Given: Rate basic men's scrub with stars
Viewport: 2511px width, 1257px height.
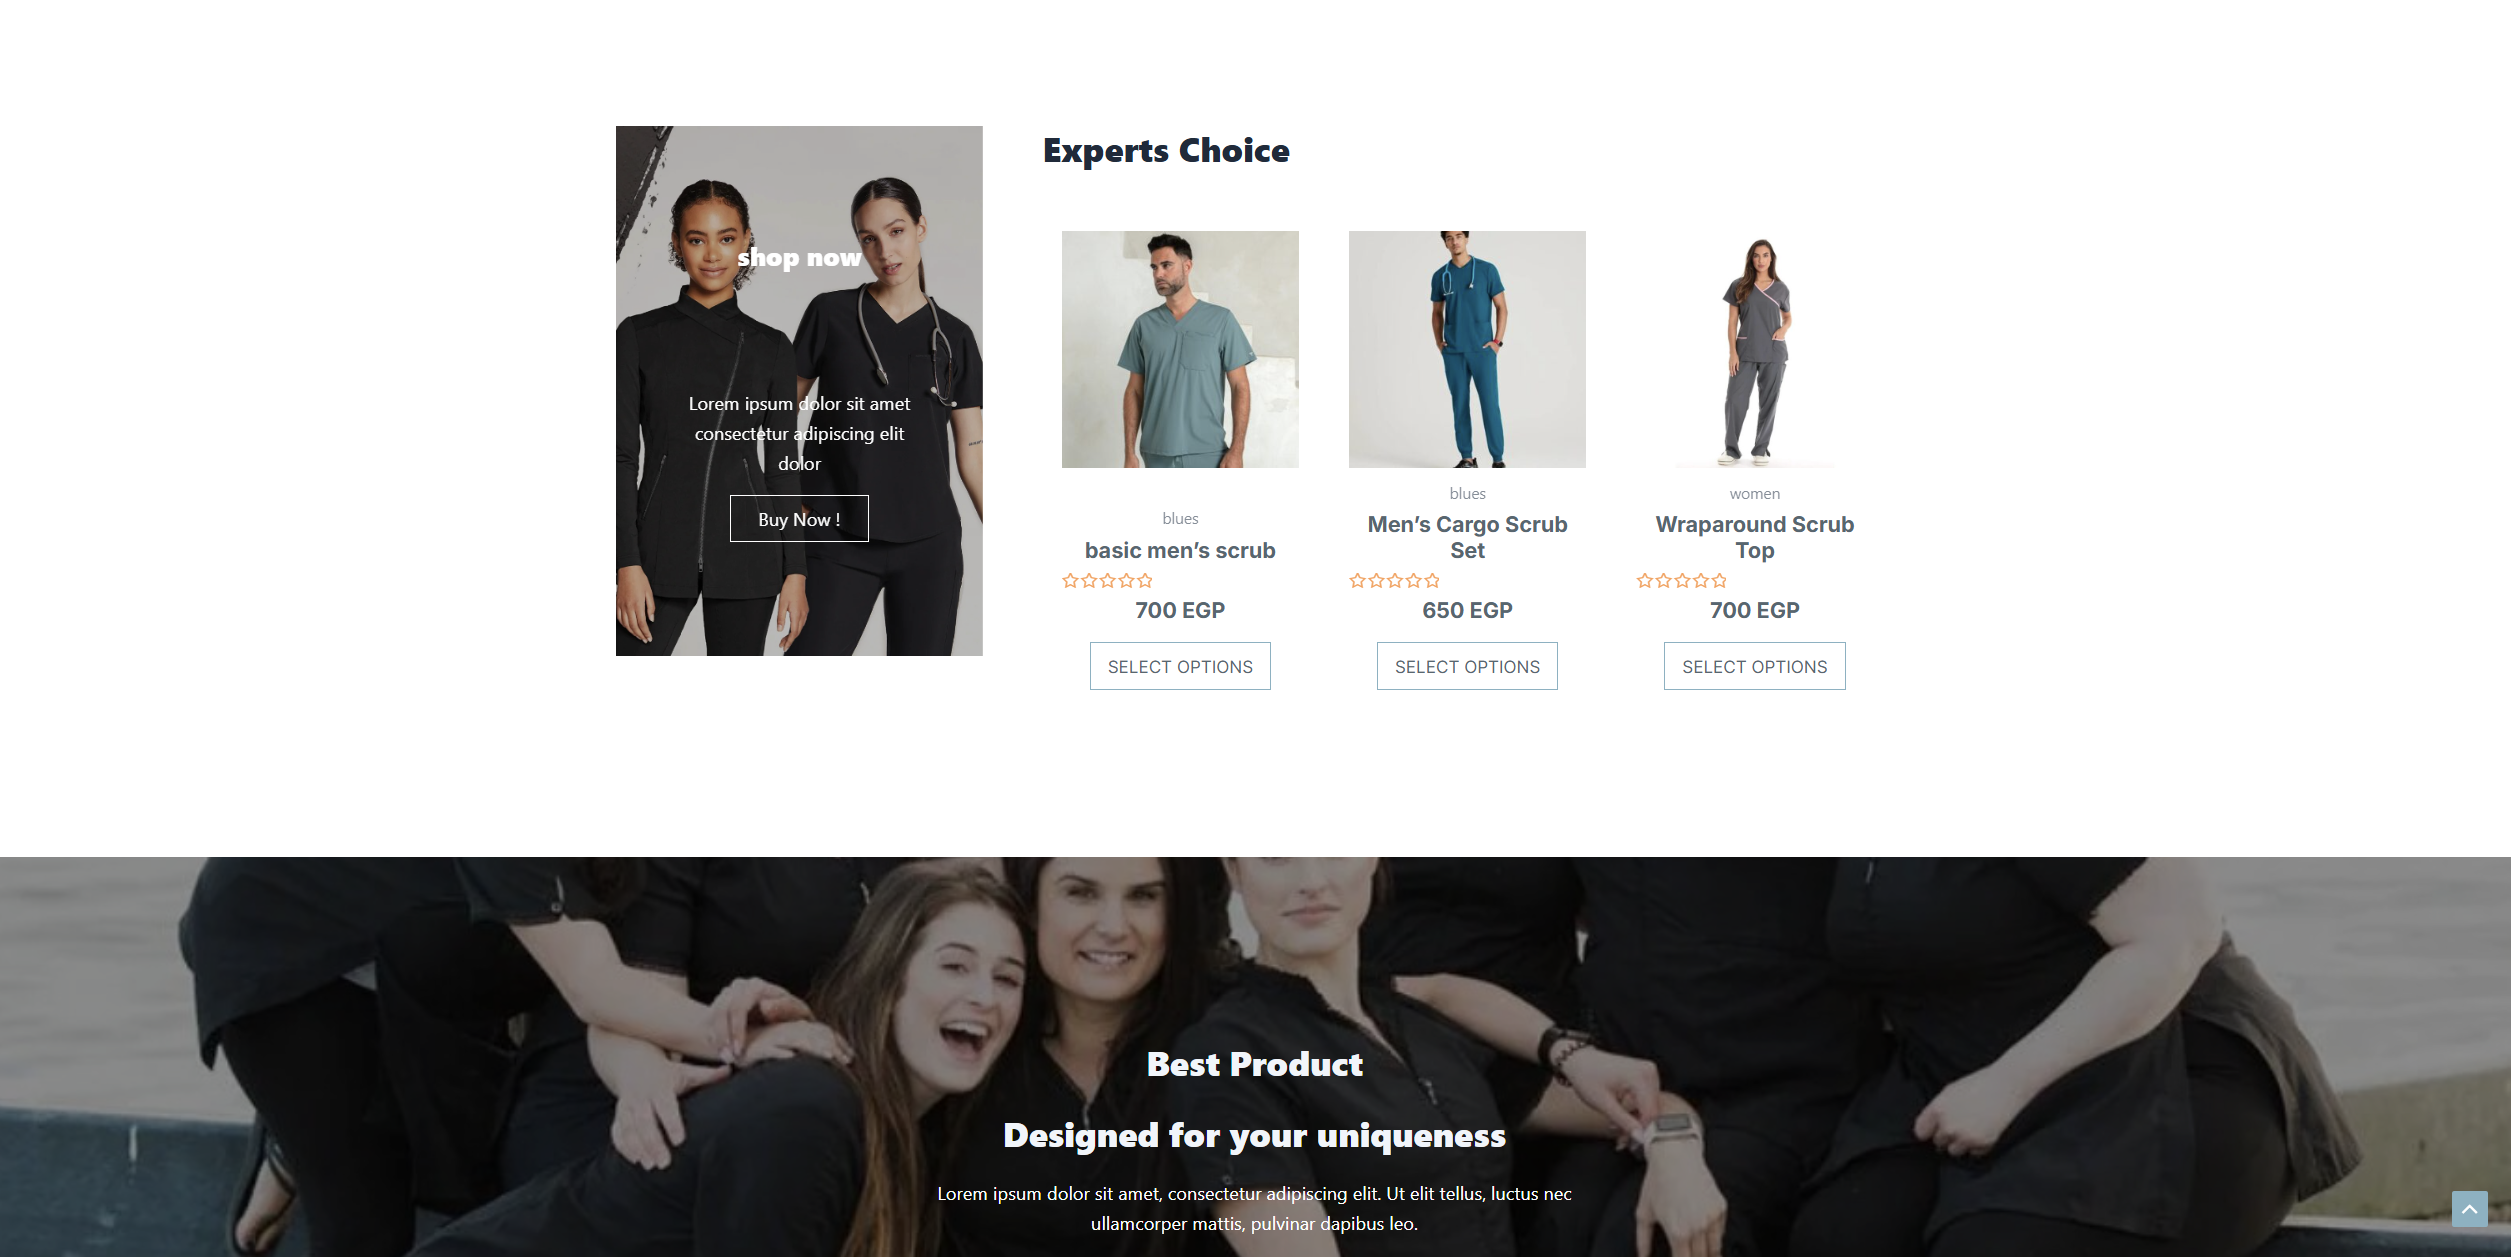Looking at the screenshot, I should click(1107, 581).
